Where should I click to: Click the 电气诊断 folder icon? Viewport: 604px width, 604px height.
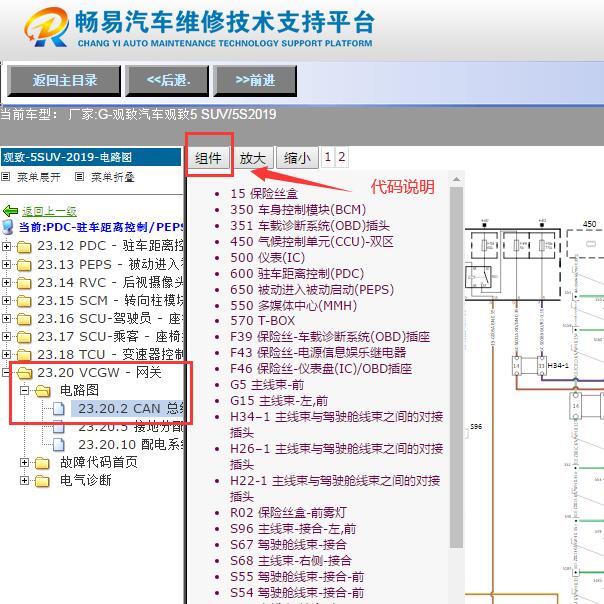click(x=42, y=481)
